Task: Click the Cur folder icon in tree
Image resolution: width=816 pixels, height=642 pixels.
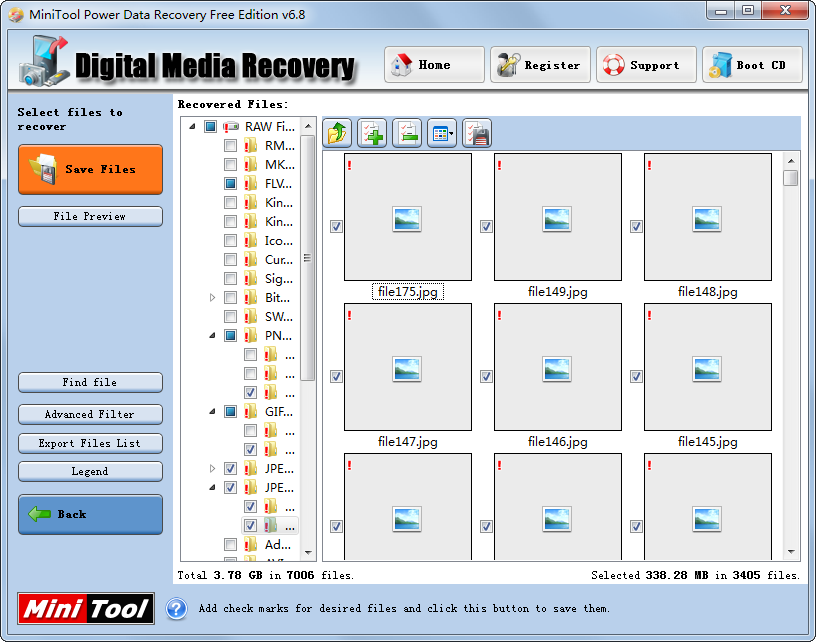Action: pos(251,260)
